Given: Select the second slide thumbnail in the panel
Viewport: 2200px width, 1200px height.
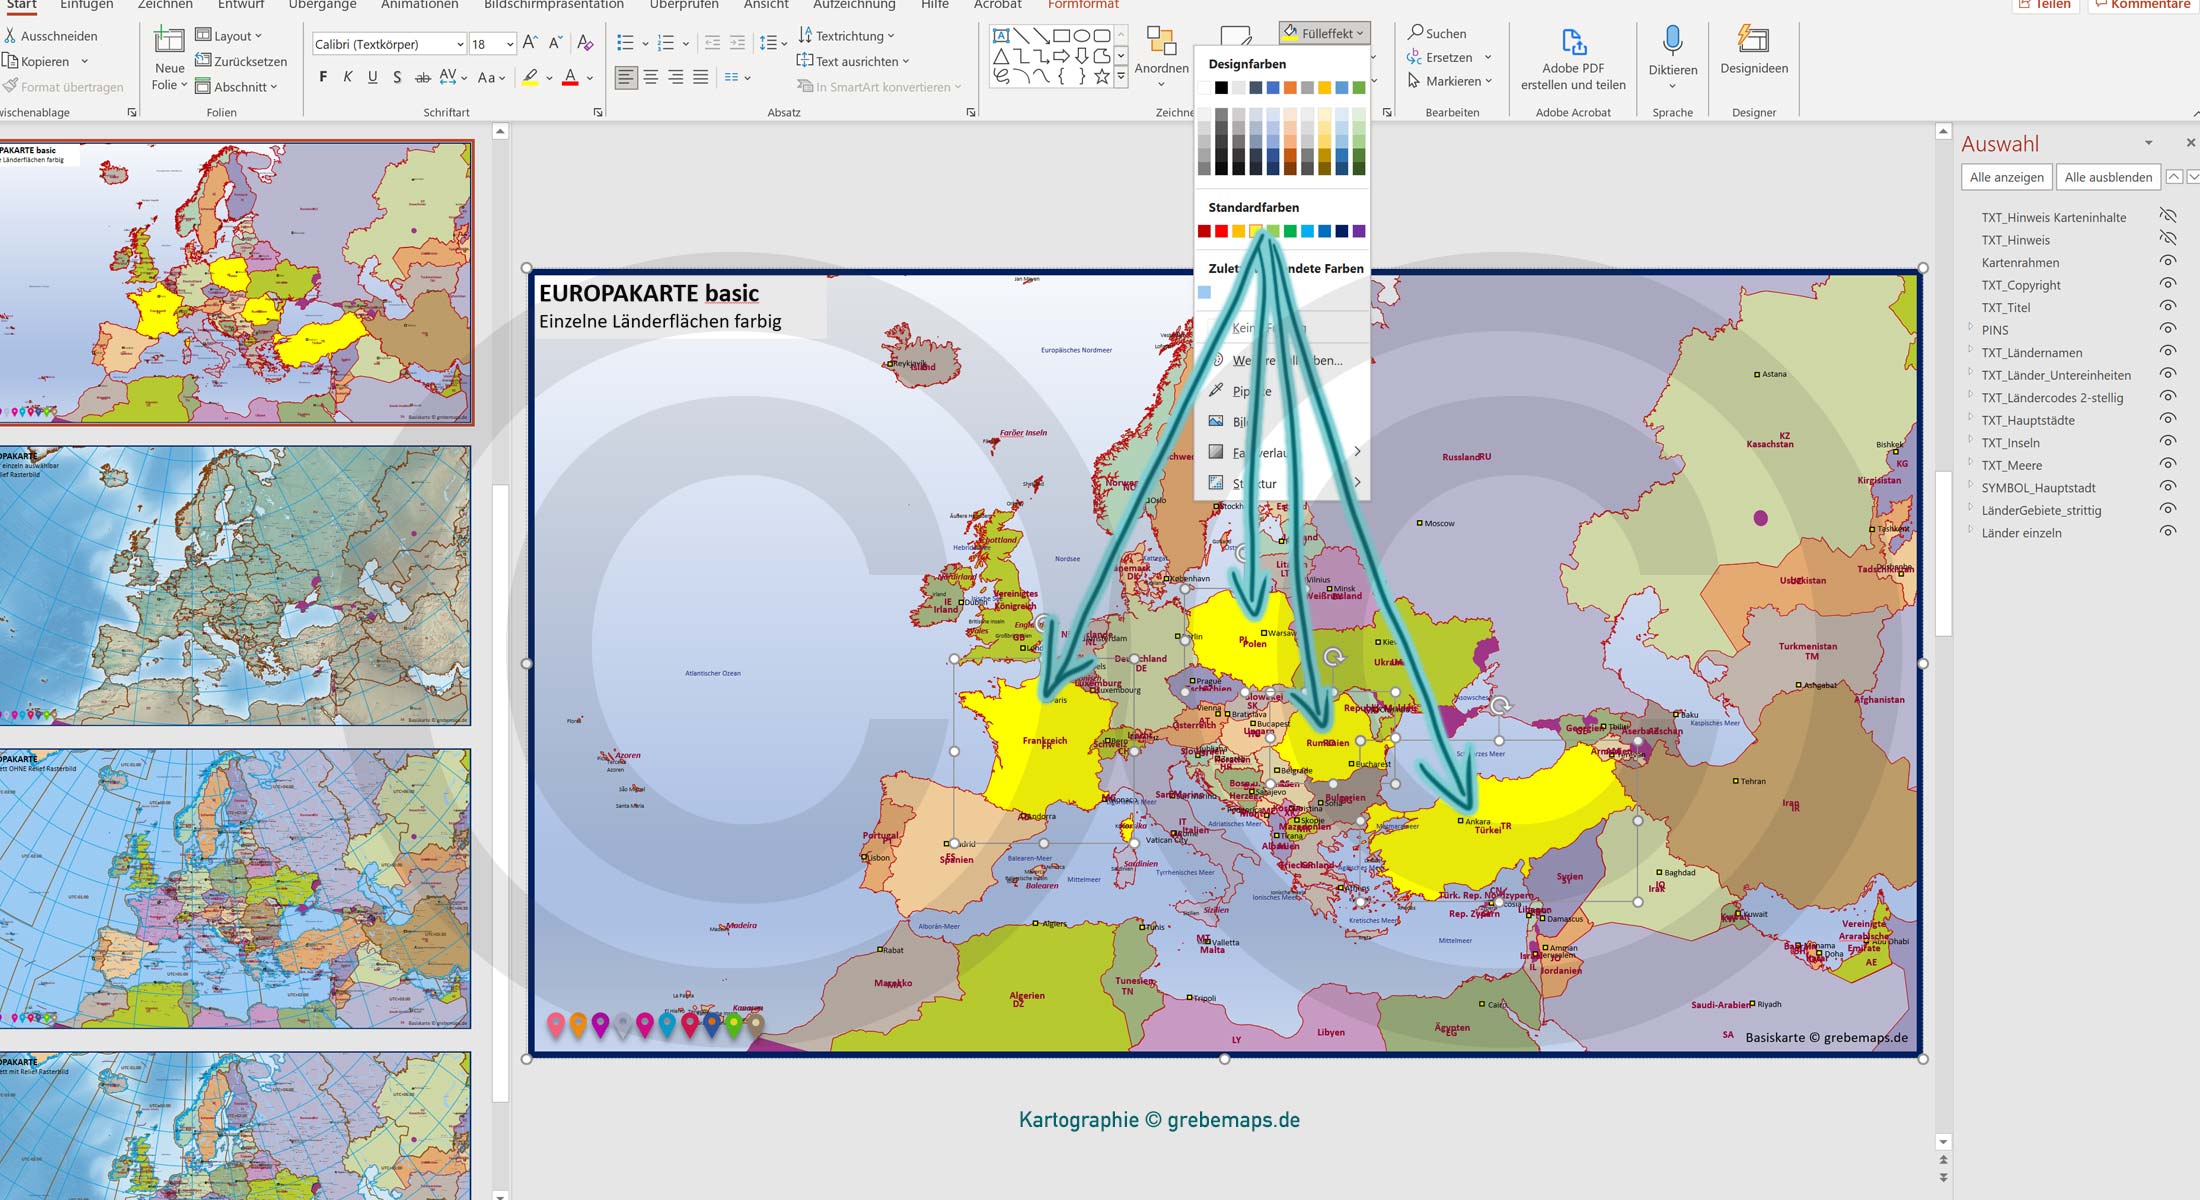Looking at the screenshot, I should coord(237,578).
